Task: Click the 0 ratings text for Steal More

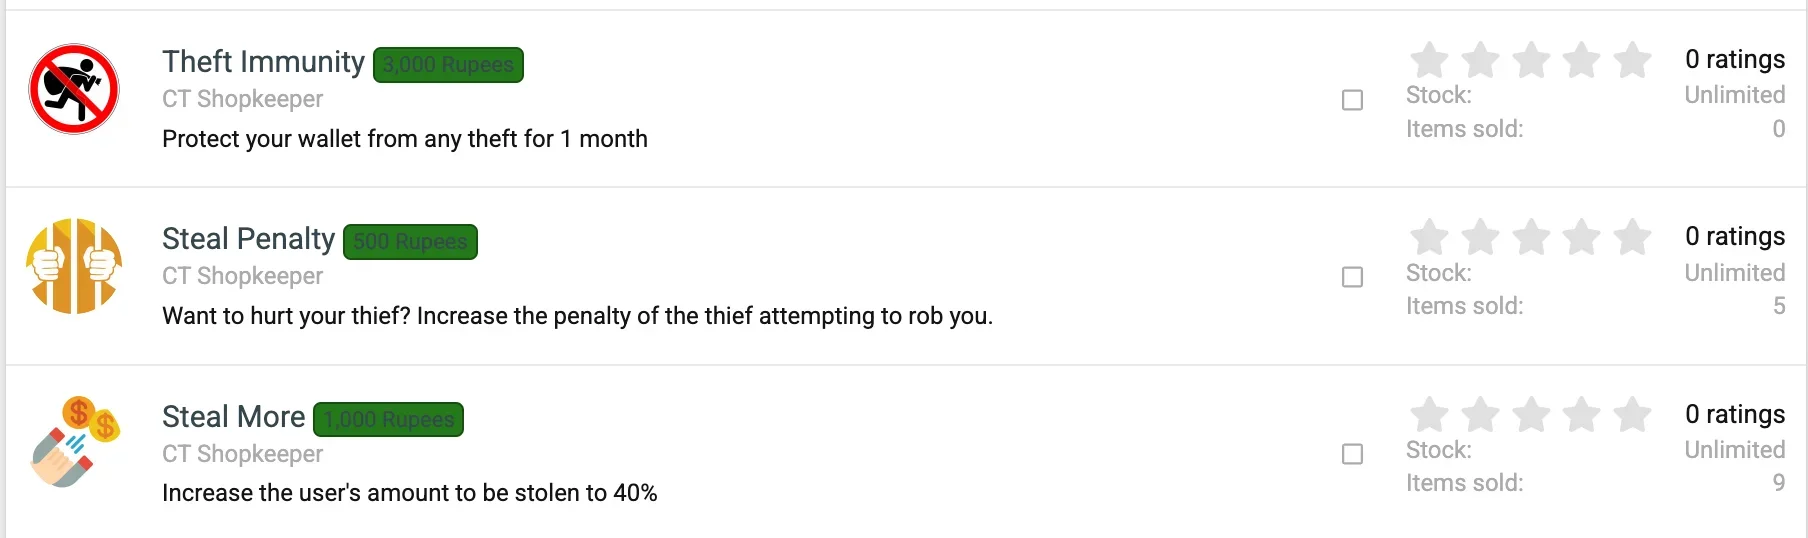Action: pos(1735,414)
